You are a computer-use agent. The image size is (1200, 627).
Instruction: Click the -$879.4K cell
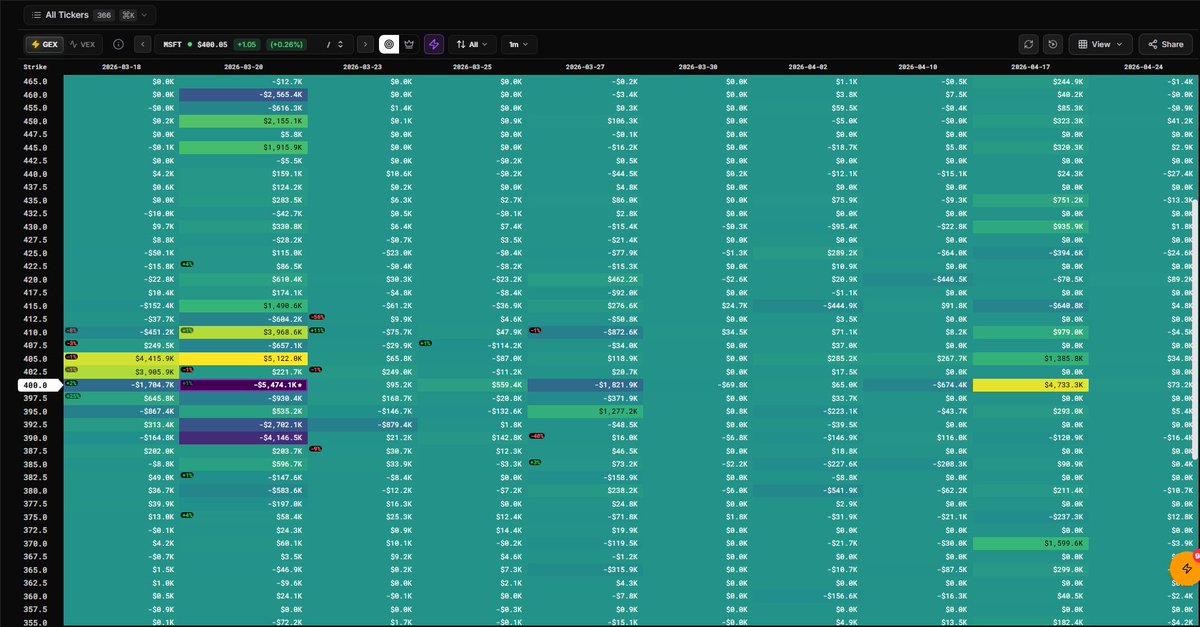[x=361, y=423]
